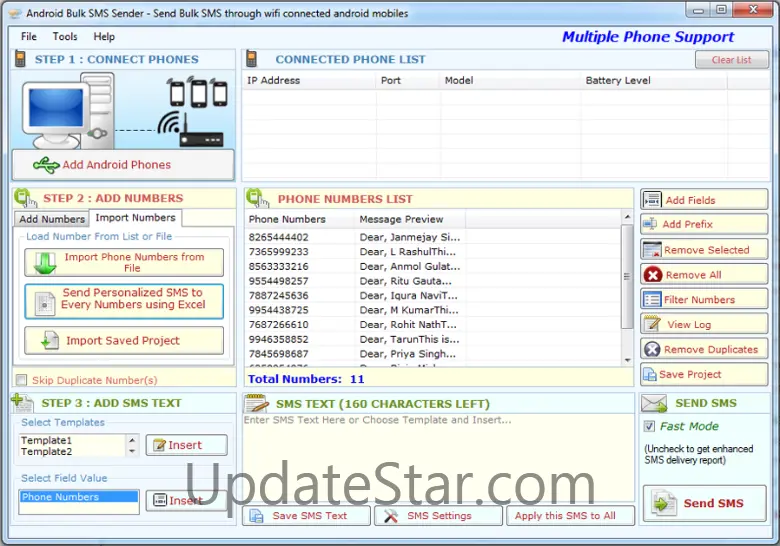Image resolution: width=780 pixels, height=546 pixels.
Task: Click the Import Saved Project file icon
Action: pyautogui.click(x=49, y=340)
